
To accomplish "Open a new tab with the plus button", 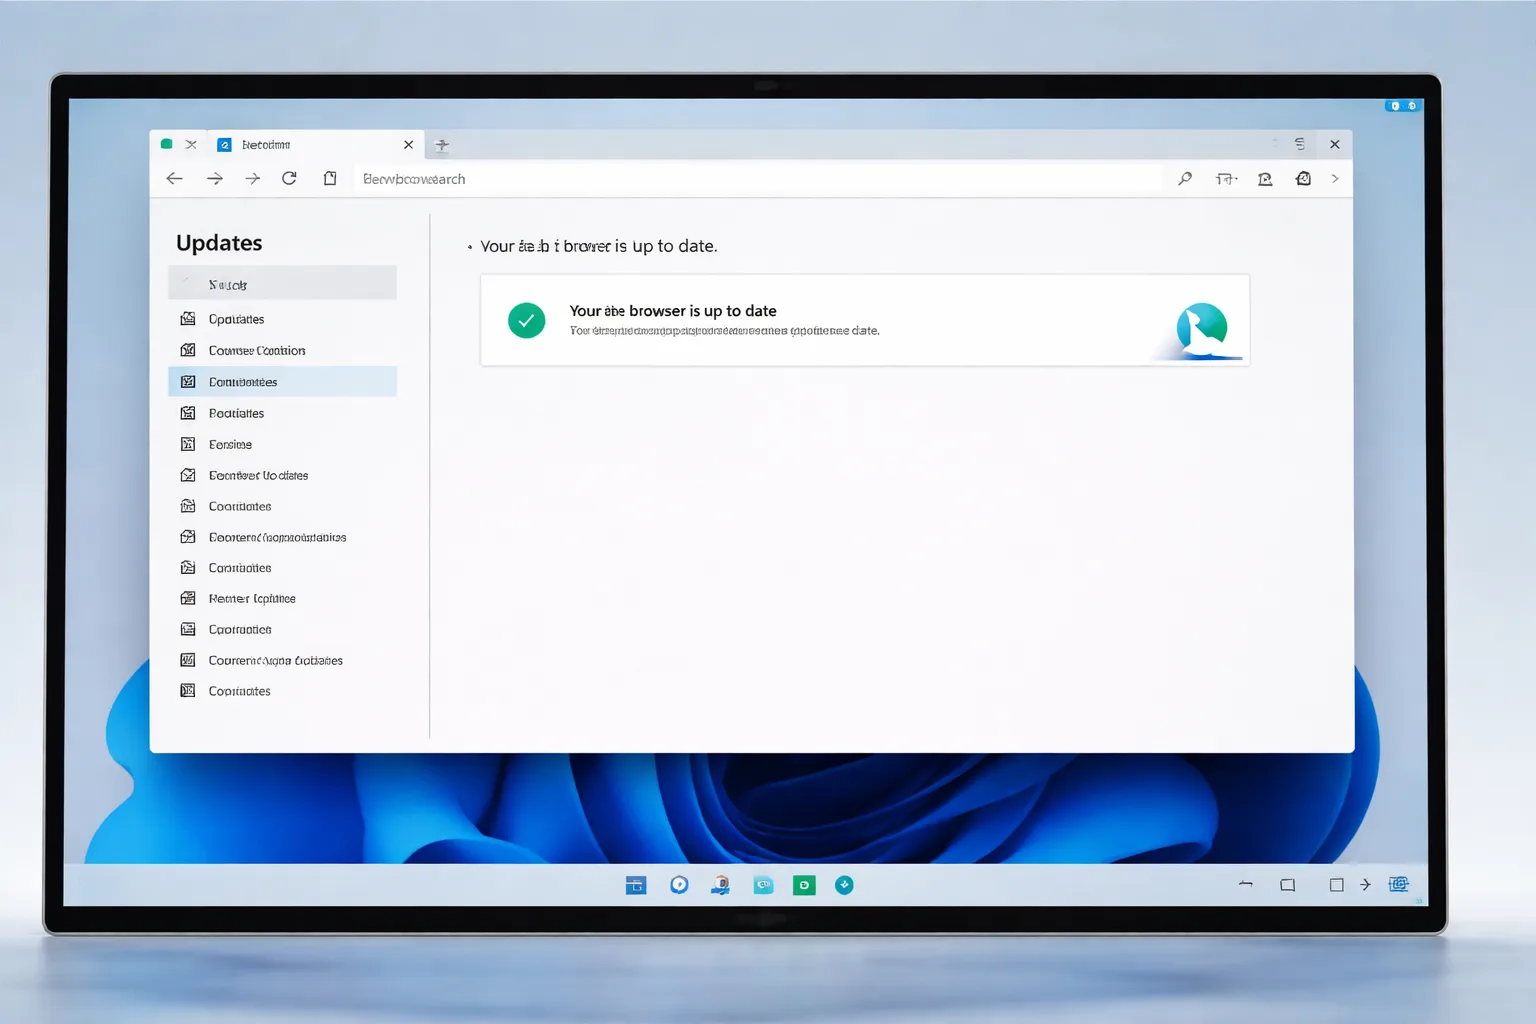I will tap(442, 145).
